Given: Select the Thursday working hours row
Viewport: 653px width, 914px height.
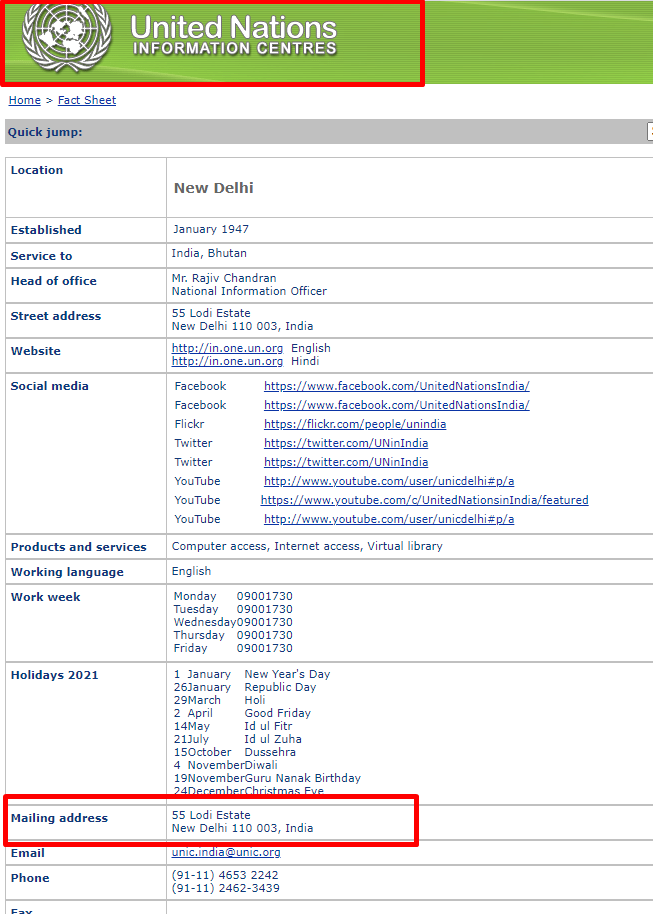Looking at the screenshot, I should click(x=233, y=635).
